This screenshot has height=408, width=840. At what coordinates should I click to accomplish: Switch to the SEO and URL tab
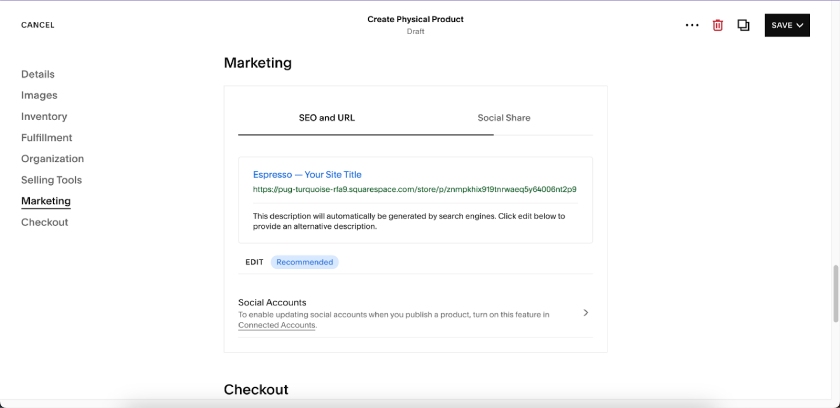click(327, 118)
